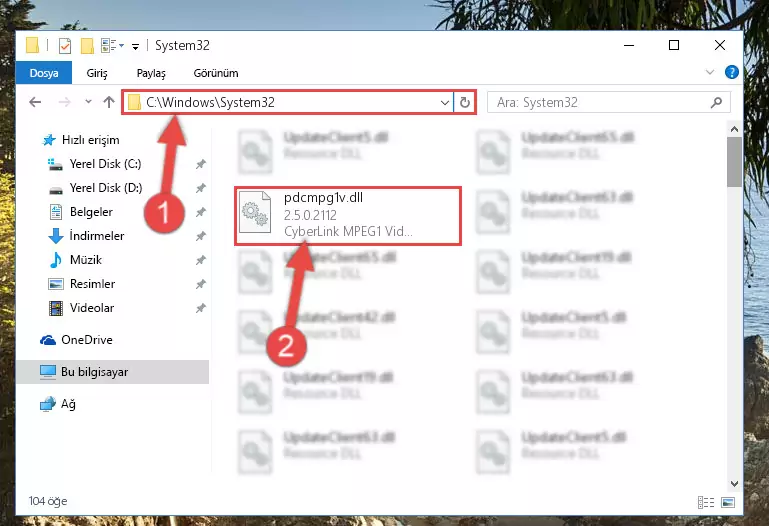Select Hızlı erişim in navigation pane
This screenshot has height=526, width=769.
(x=81, y=140)
